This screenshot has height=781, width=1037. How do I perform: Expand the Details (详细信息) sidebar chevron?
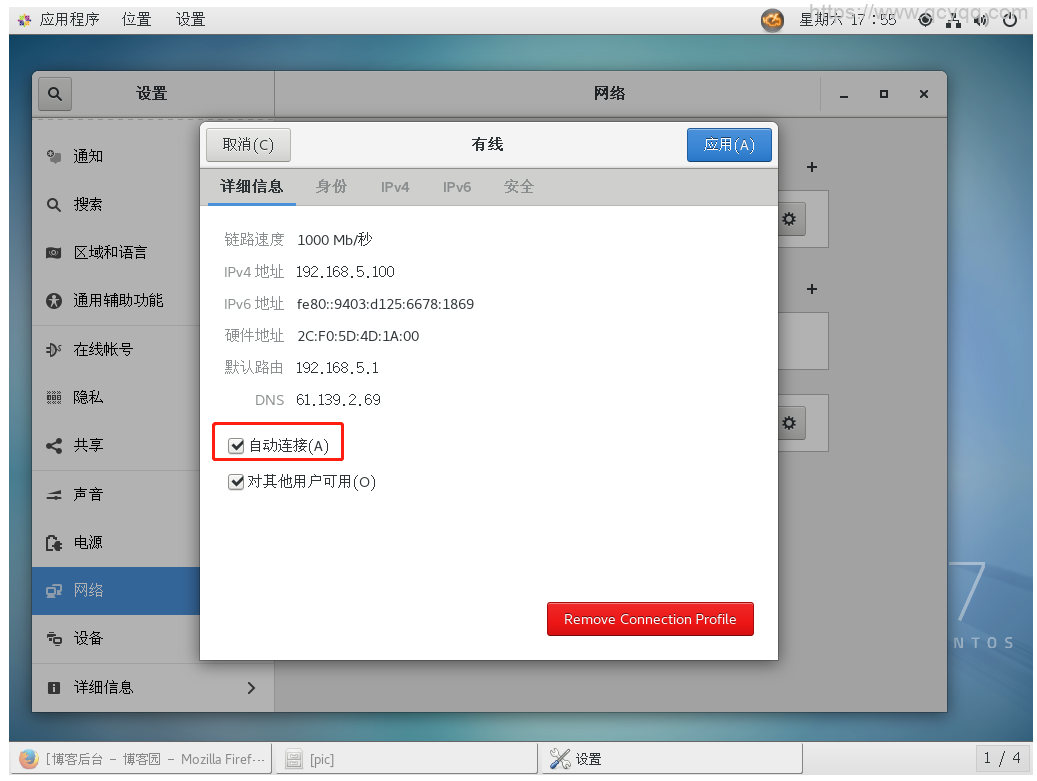coord(251,687)
